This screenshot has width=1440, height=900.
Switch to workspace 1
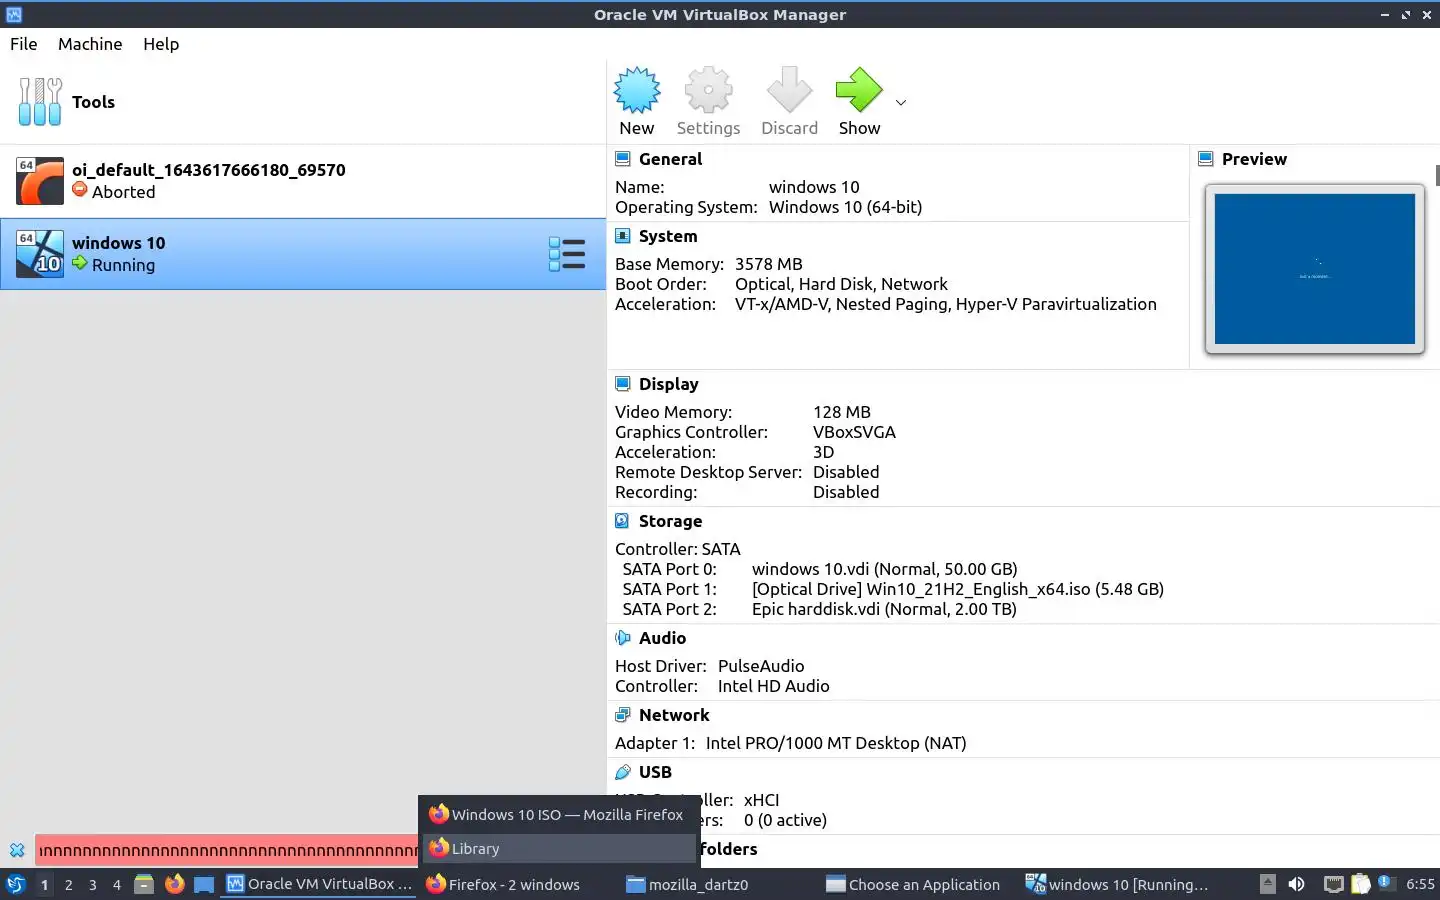44,884
